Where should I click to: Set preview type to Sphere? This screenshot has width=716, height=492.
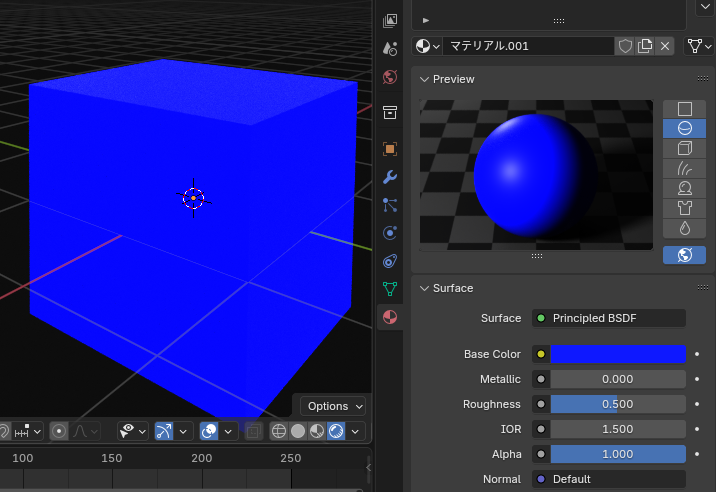pyautogui.click(x=684, y=129)
